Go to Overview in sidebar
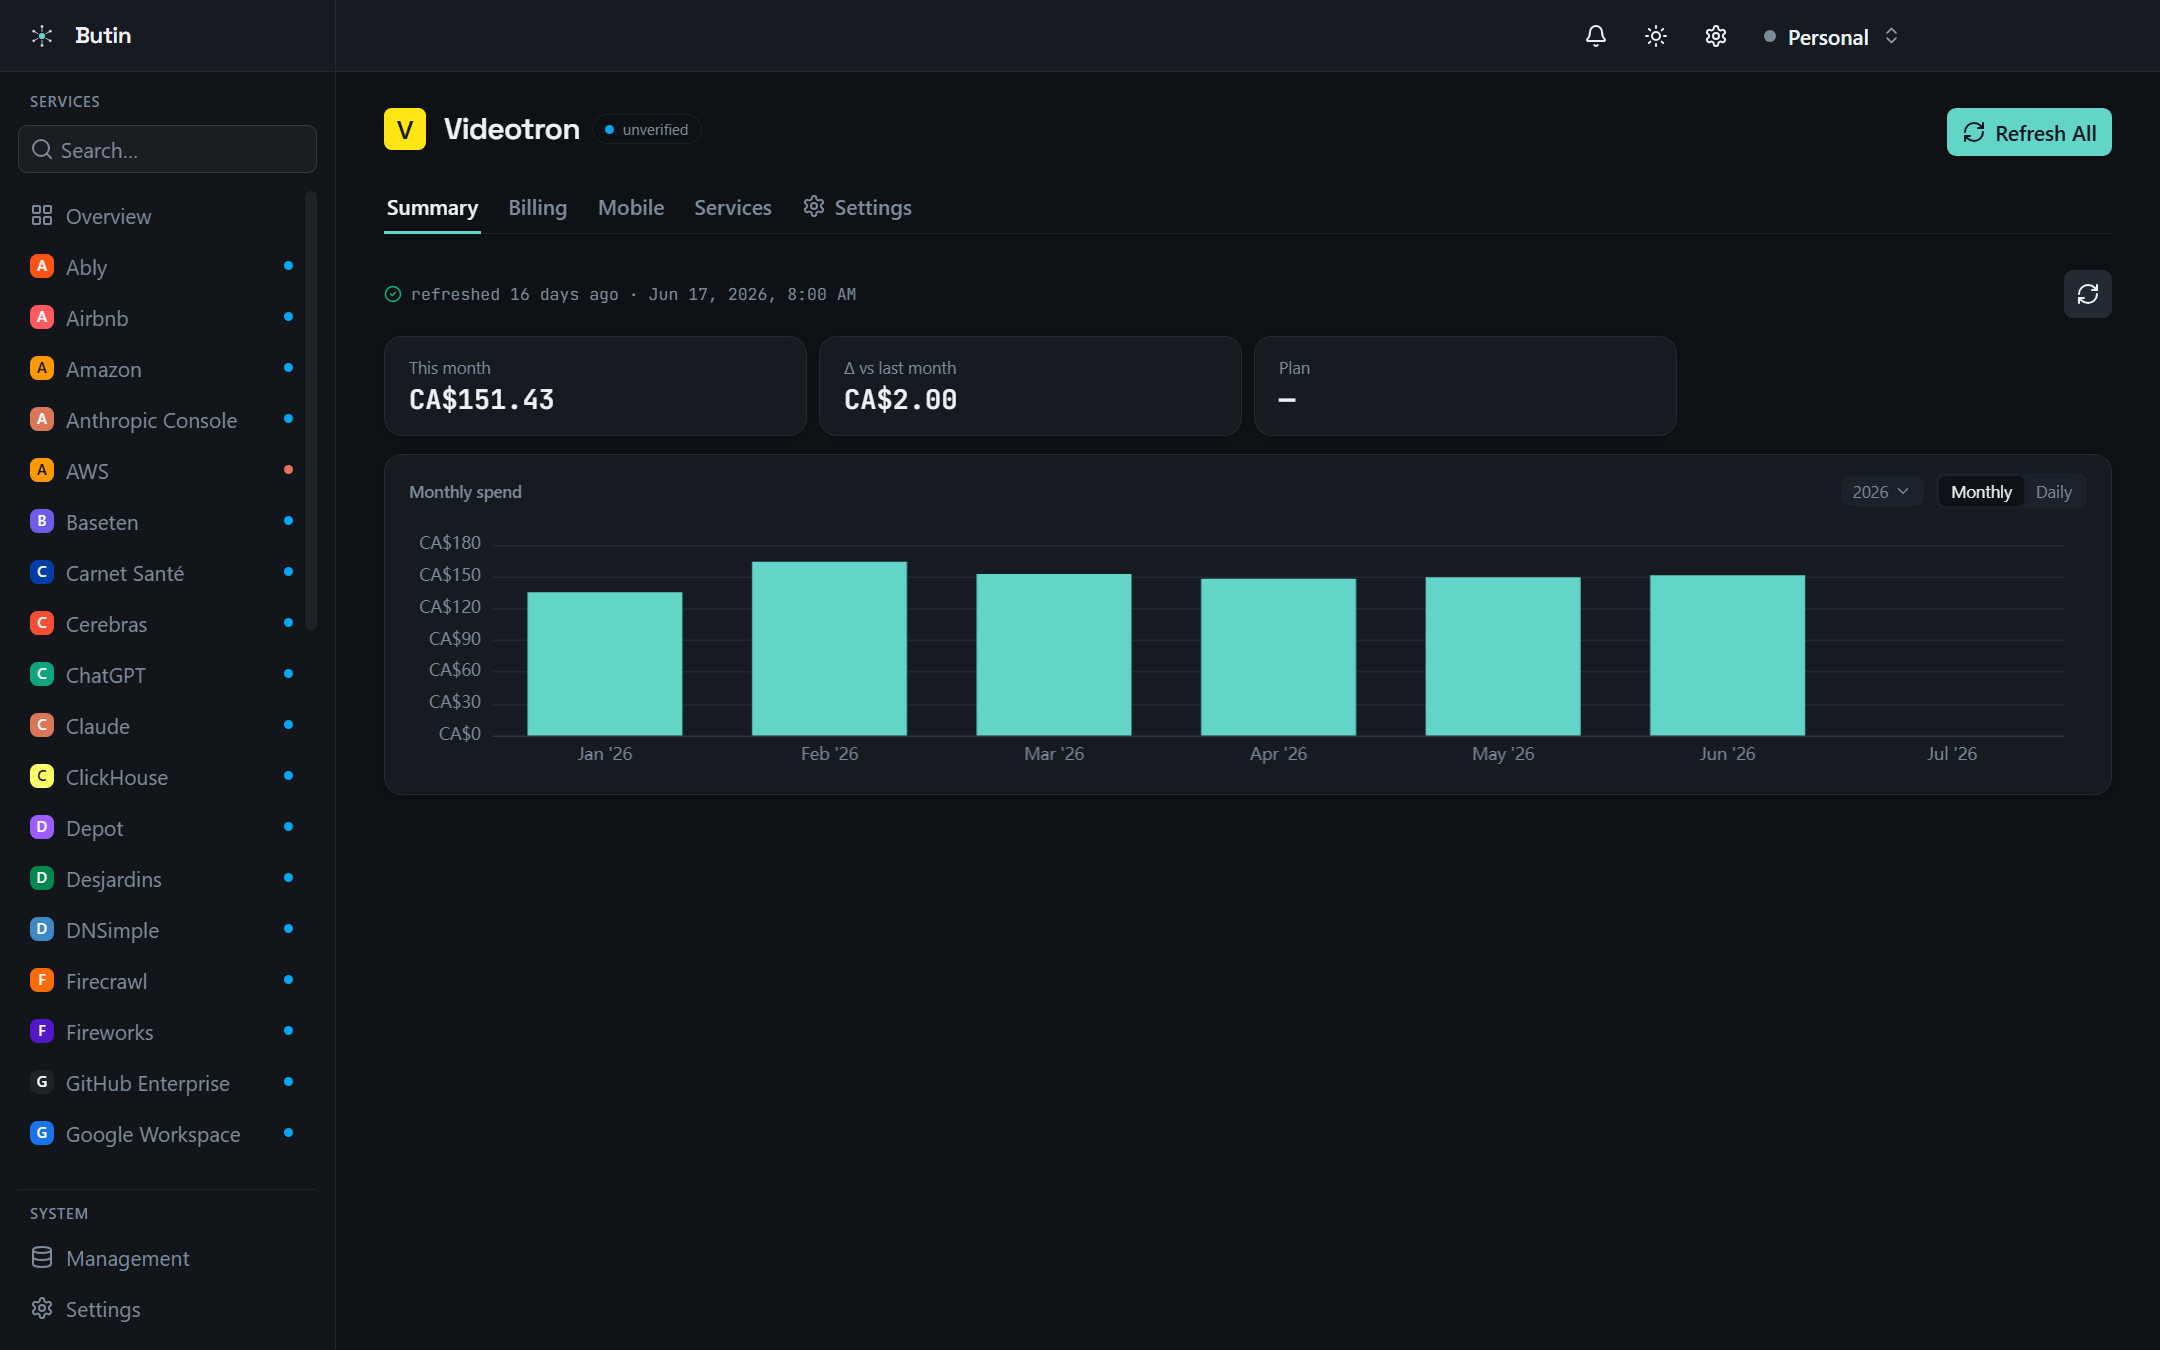This screenshot has width=2160, height=1350. point(160,216)
